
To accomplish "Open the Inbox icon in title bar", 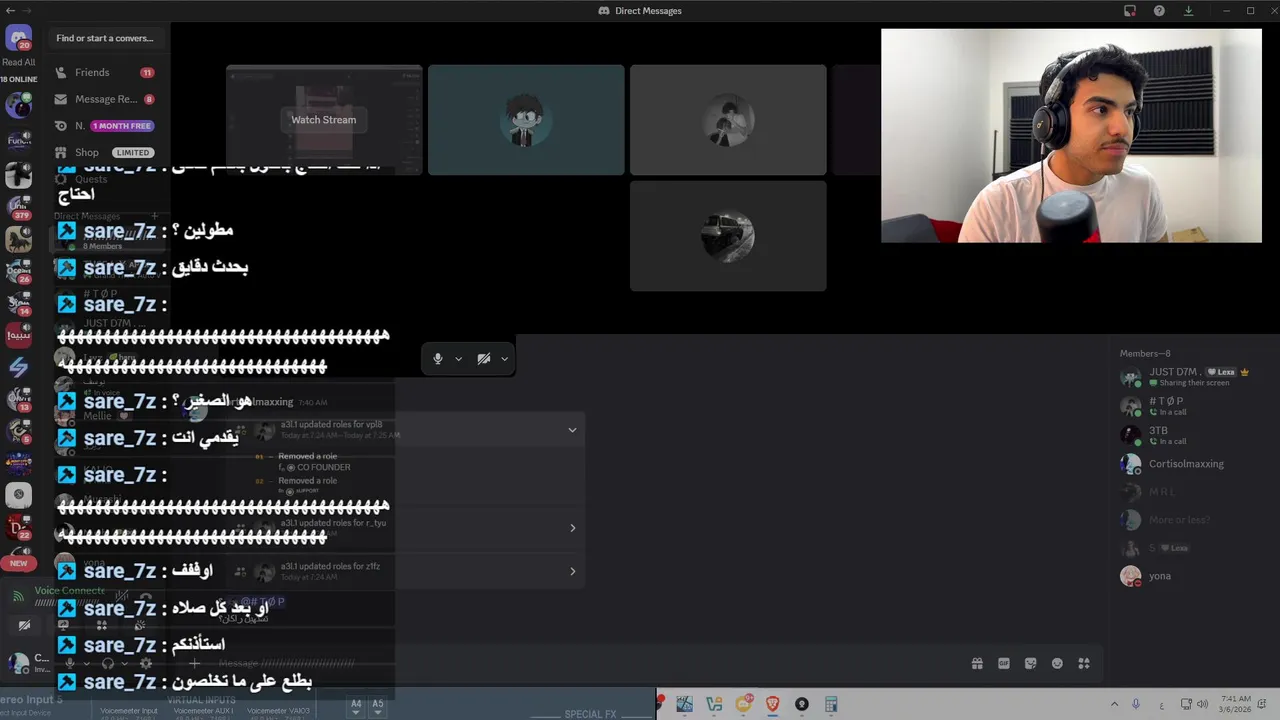I will 1130,10.
